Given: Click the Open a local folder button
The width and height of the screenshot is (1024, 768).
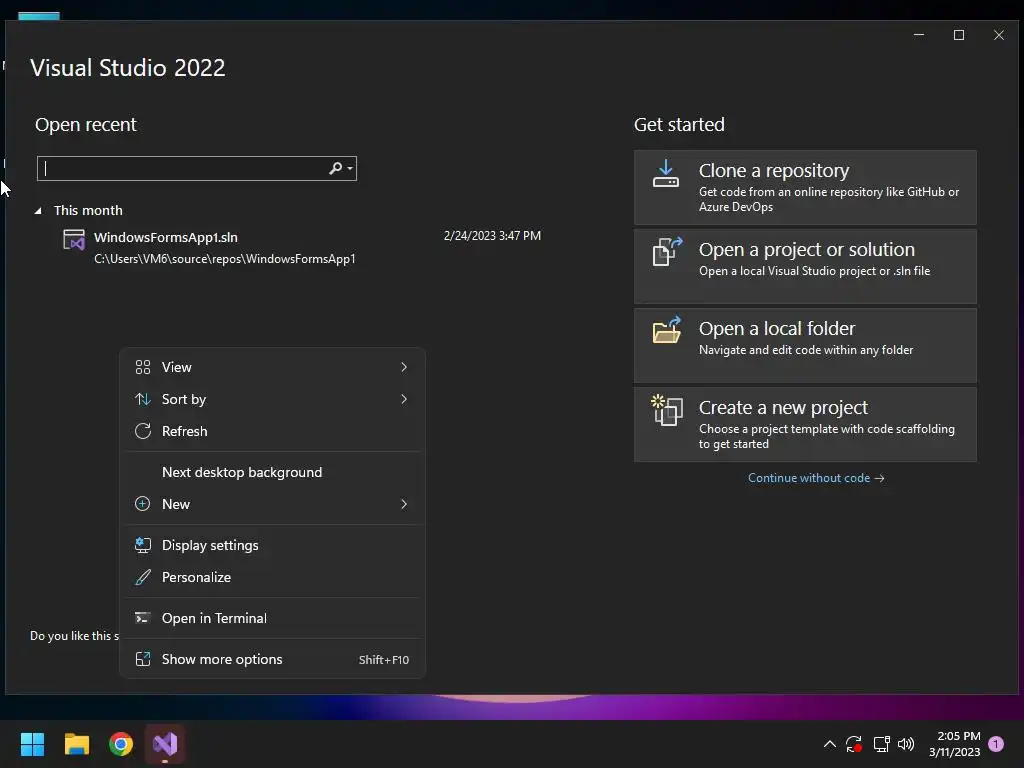Looking at the screenshot, I should point(805,345).
